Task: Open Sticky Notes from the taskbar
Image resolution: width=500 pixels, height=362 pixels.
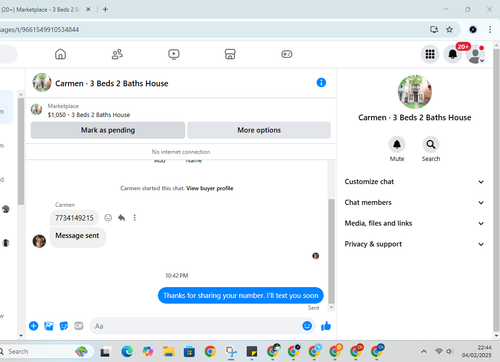Action: coord(252,351)
